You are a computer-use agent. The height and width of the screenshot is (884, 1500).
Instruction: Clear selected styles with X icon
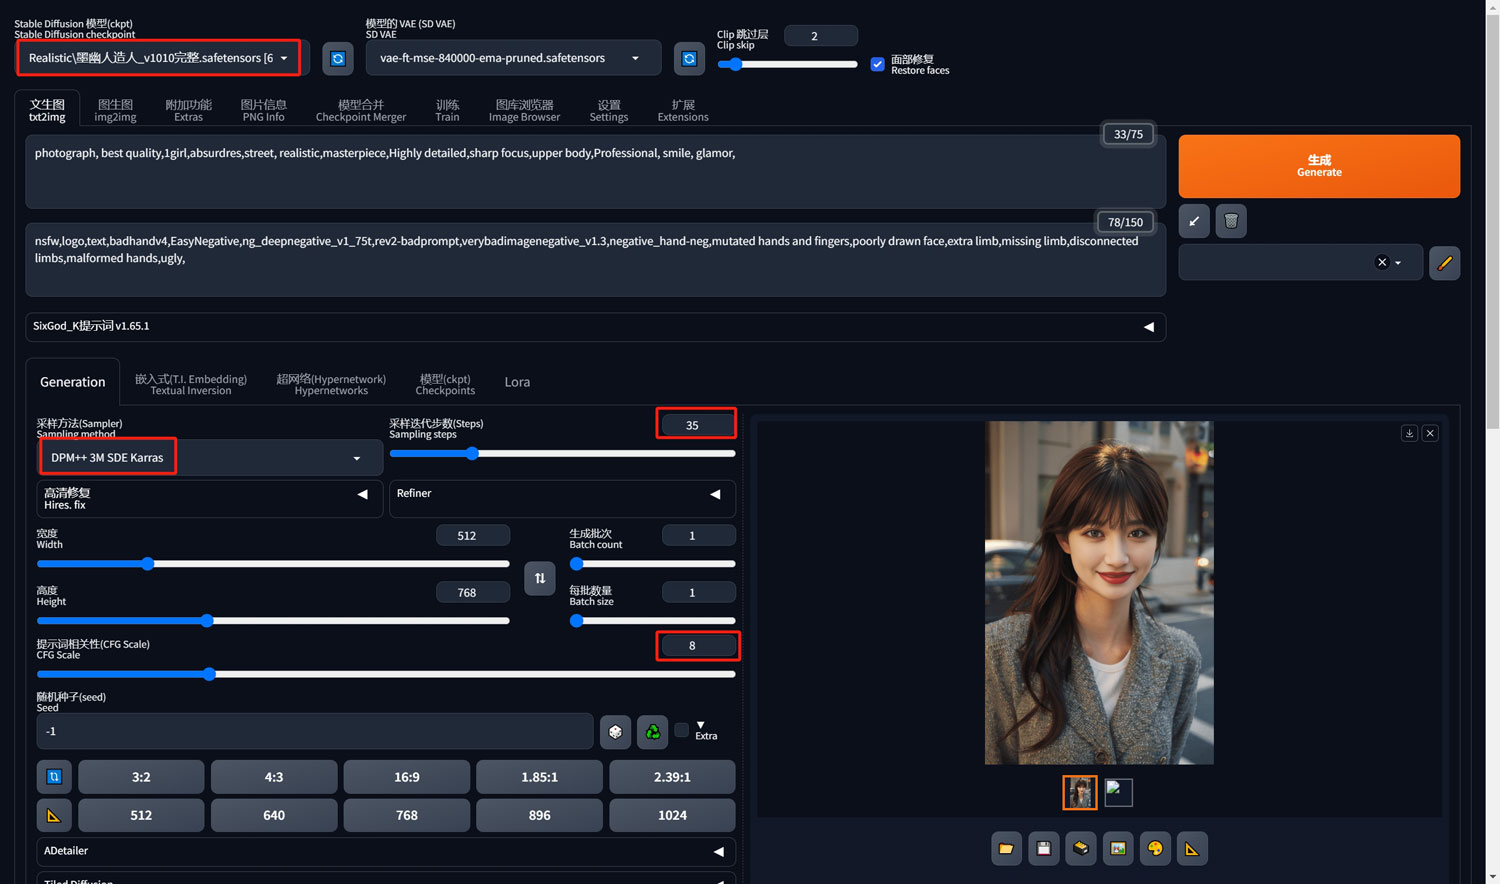tap(1382, 262)
